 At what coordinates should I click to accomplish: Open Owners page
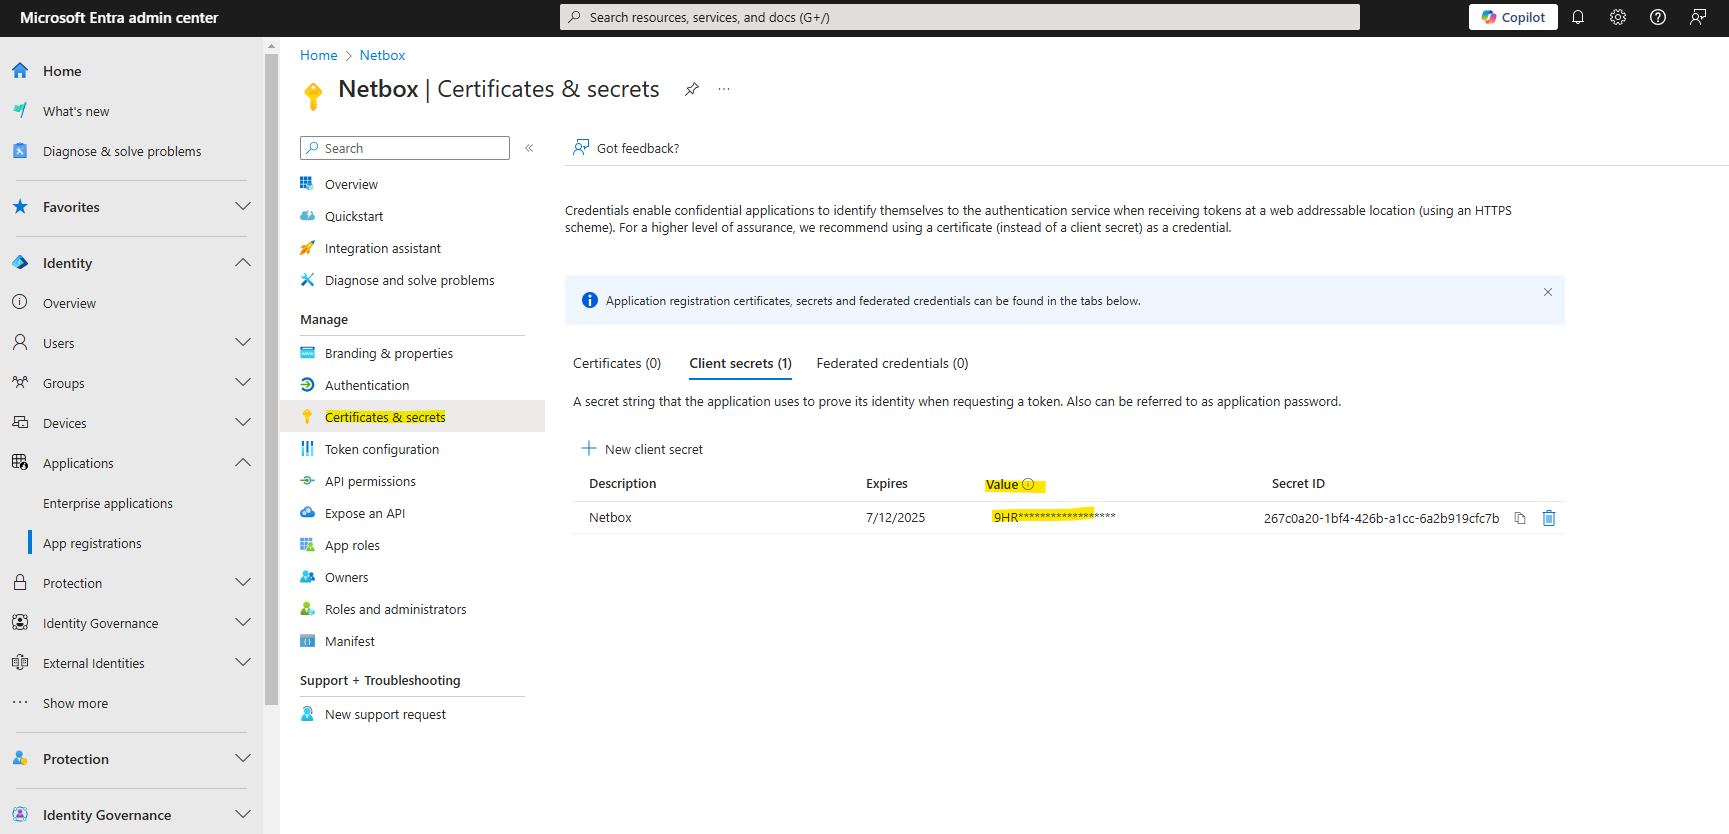[346, 577]
